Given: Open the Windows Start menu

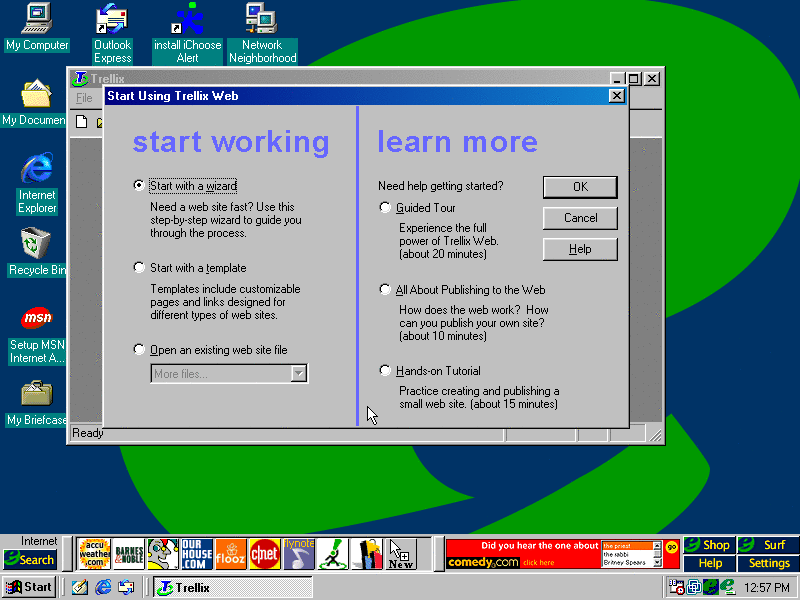Looking at the screenshot, I should 29,588.
